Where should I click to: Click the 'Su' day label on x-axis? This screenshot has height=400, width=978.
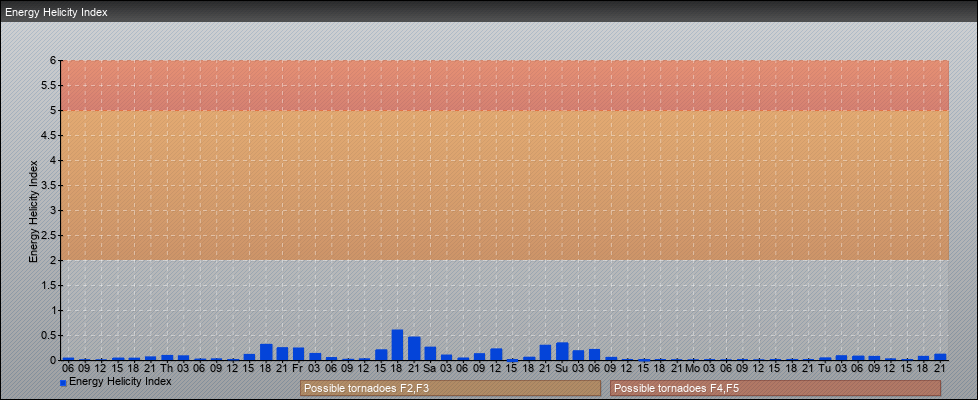(x=561, y=368)
